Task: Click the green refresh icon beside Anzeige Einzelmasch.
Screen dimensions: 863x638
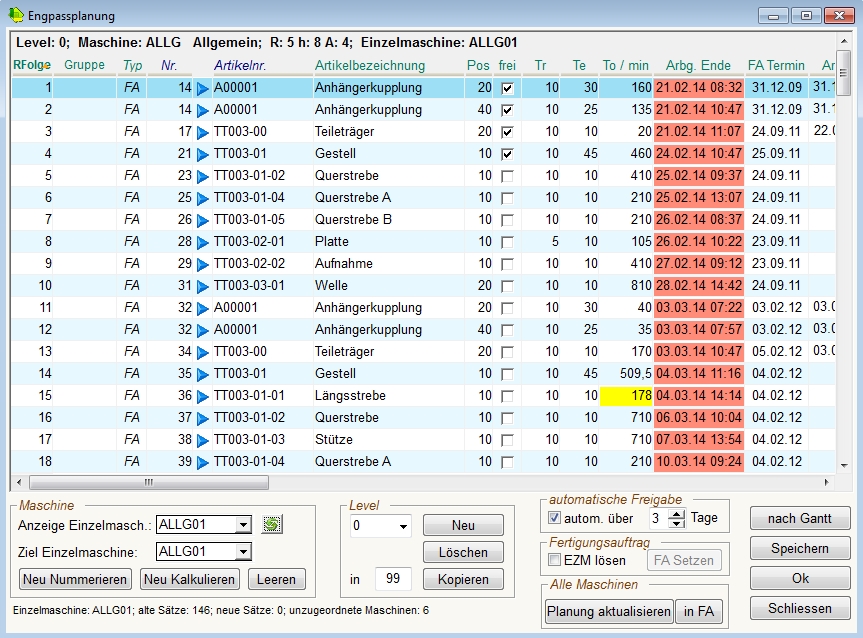Action: coord(270,524)
